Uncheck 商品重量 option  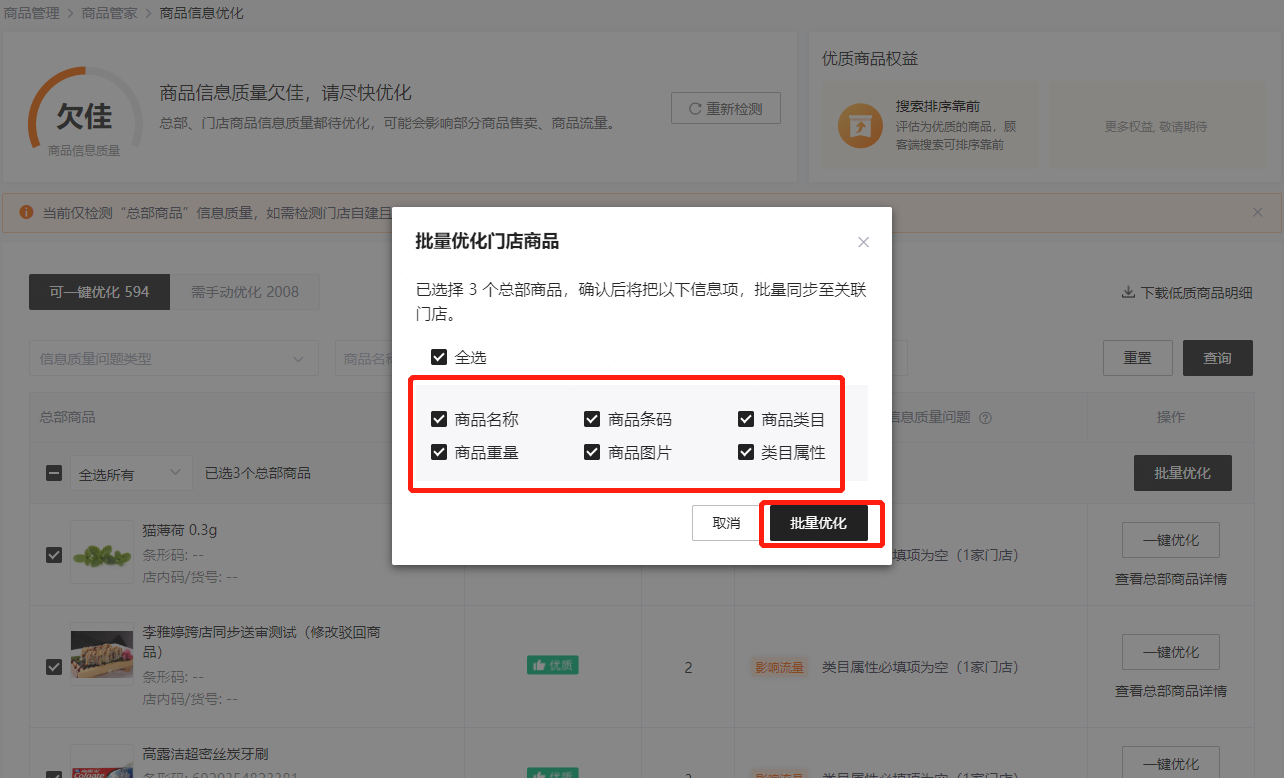(x=438, y=452)
